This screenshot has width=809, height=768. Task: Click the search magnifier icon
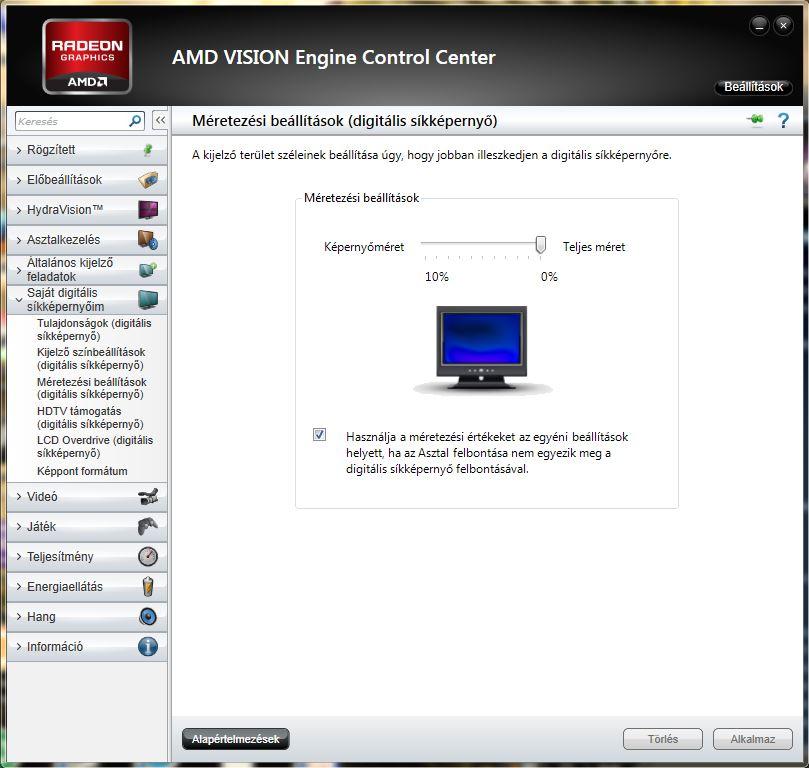coord(135,121)
